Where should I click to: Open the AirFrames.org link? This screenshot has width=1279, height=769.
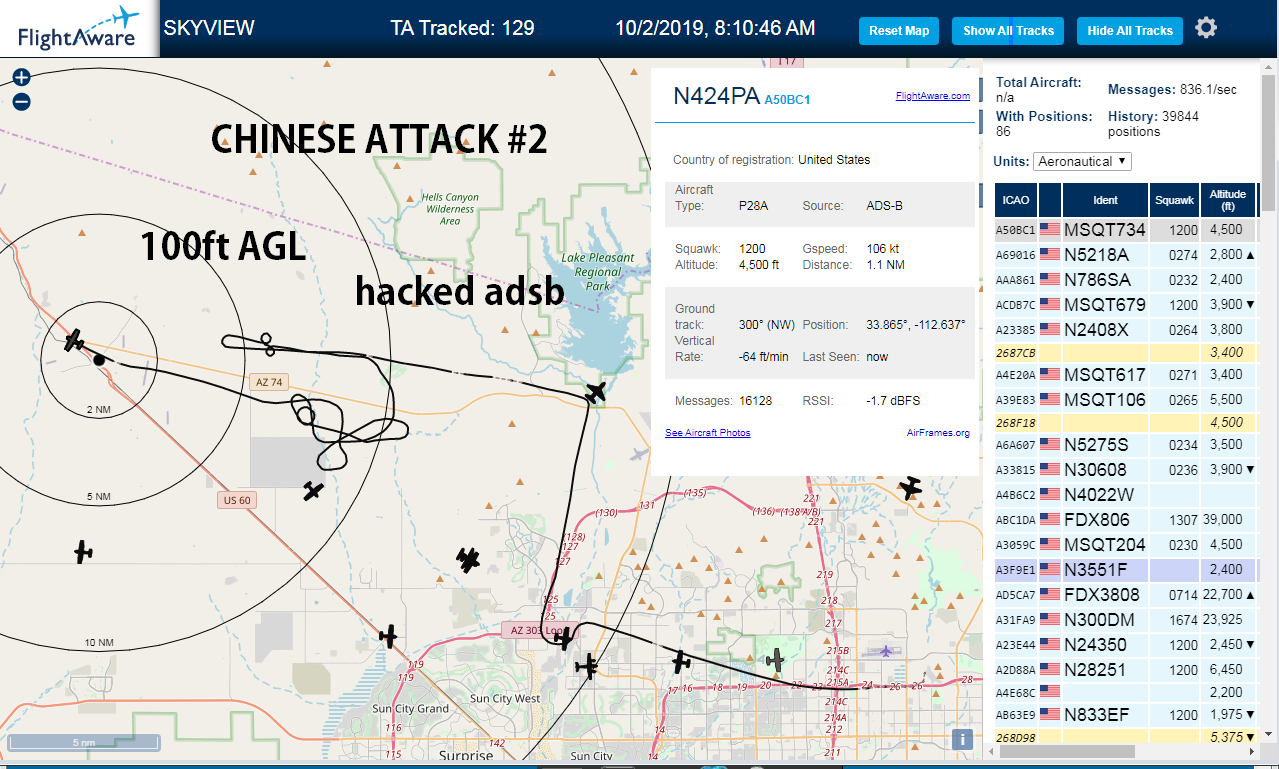tap(938, 433)
